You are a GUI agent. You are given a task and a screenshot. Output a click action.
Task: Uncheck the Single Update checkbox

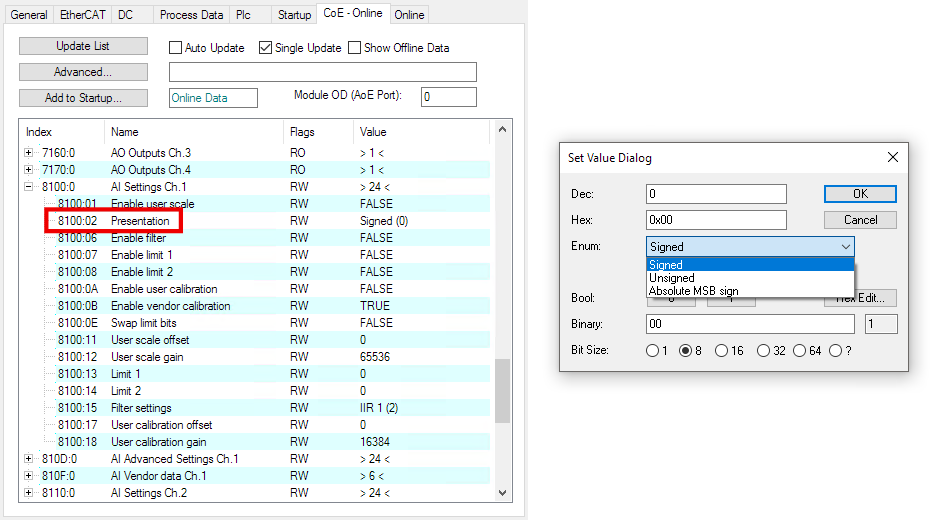point(265,47)
